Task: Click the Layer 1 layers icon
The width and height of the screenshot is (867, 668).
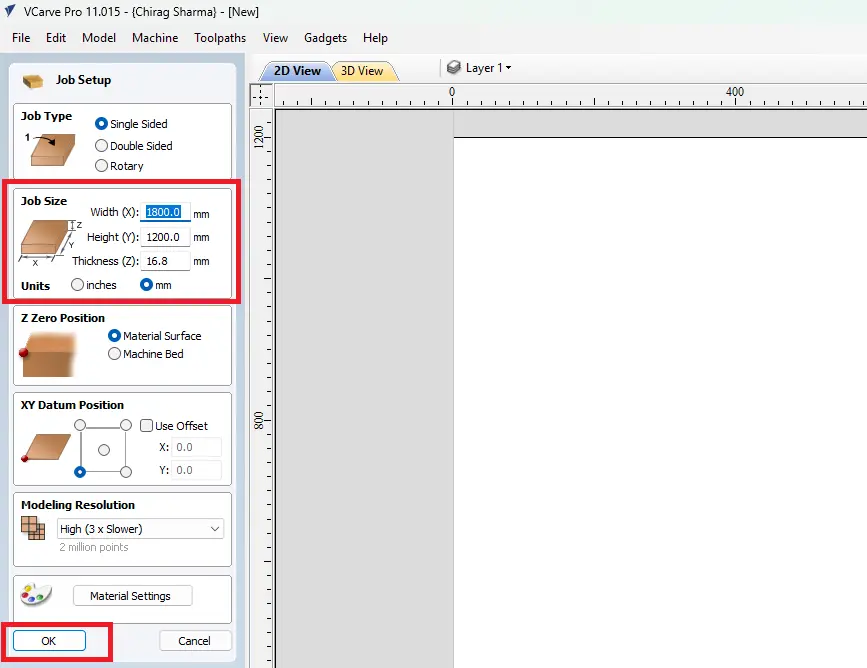Action: pyautogui.click(x=453, y=67)
